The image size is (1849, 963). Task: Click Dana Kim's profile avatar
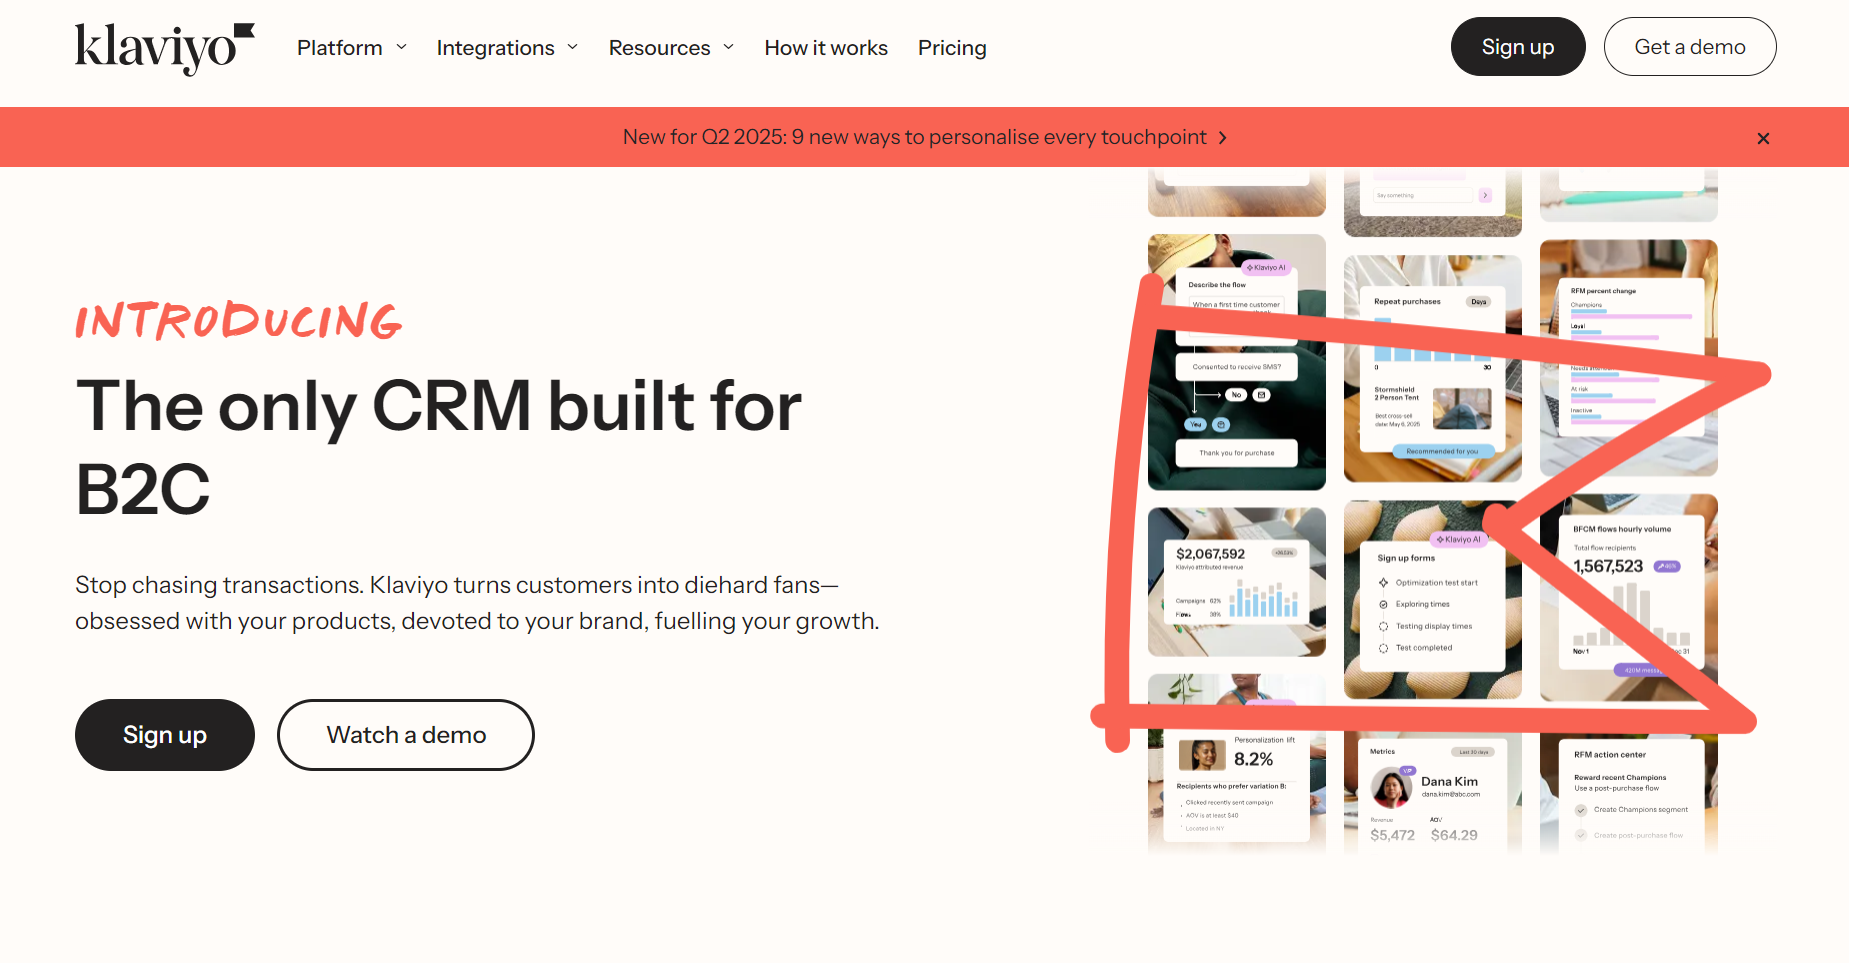click(1391, 788)
